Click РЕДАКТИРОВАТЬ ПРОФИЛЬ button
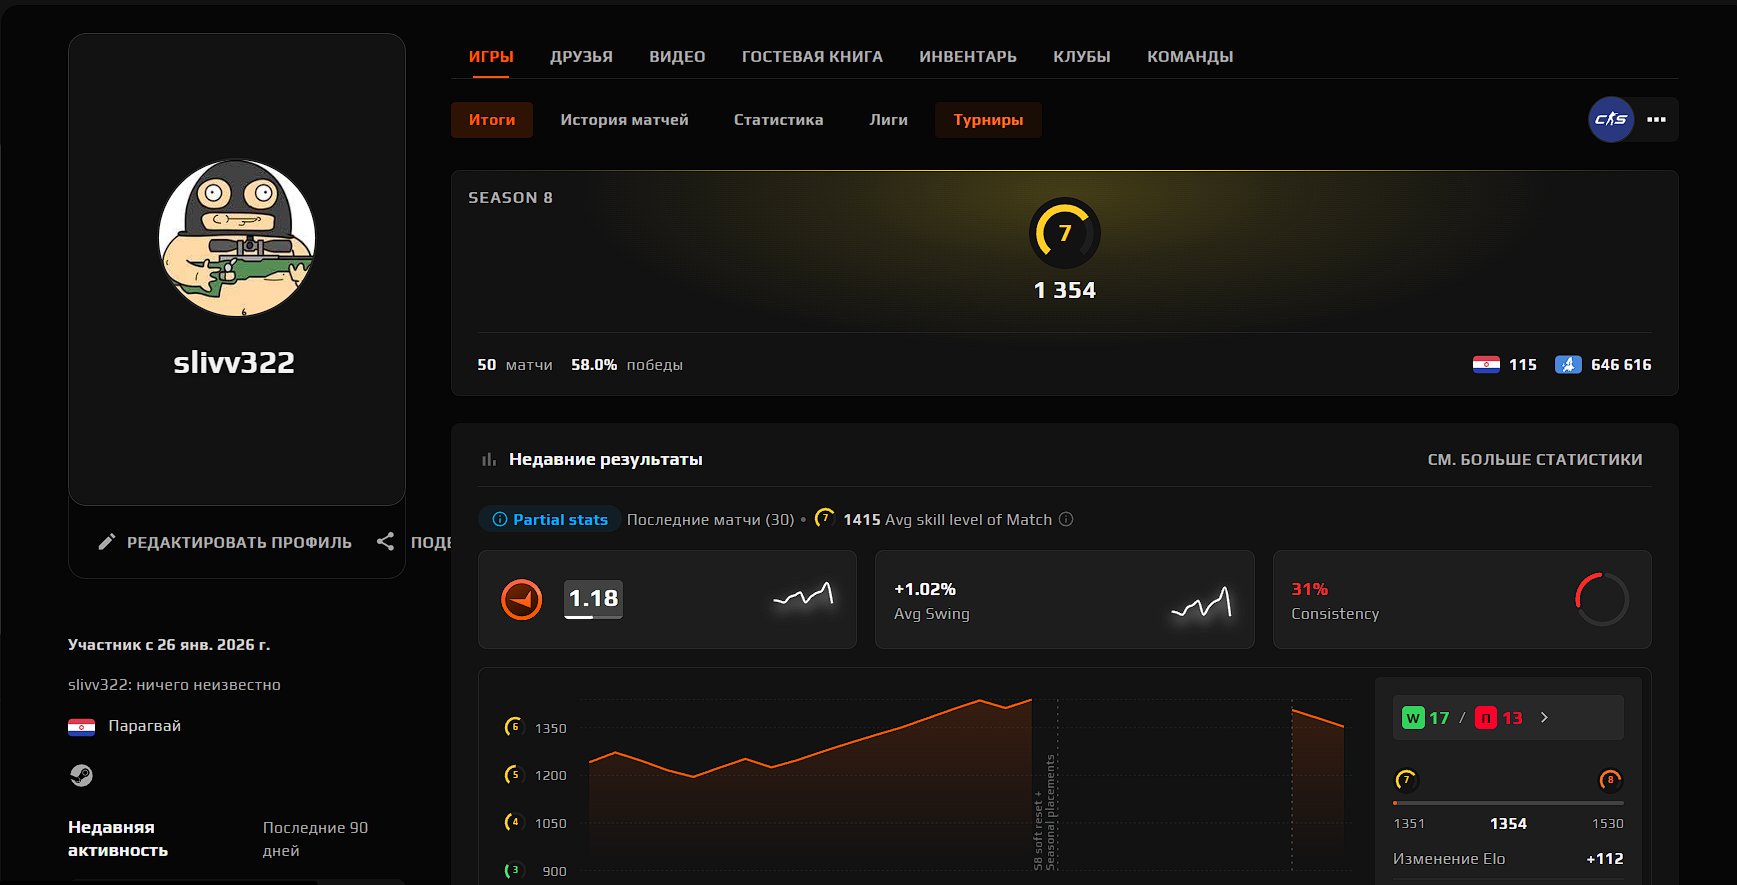1737x885 pixels. pyautogui.click(x=225, y=542)
